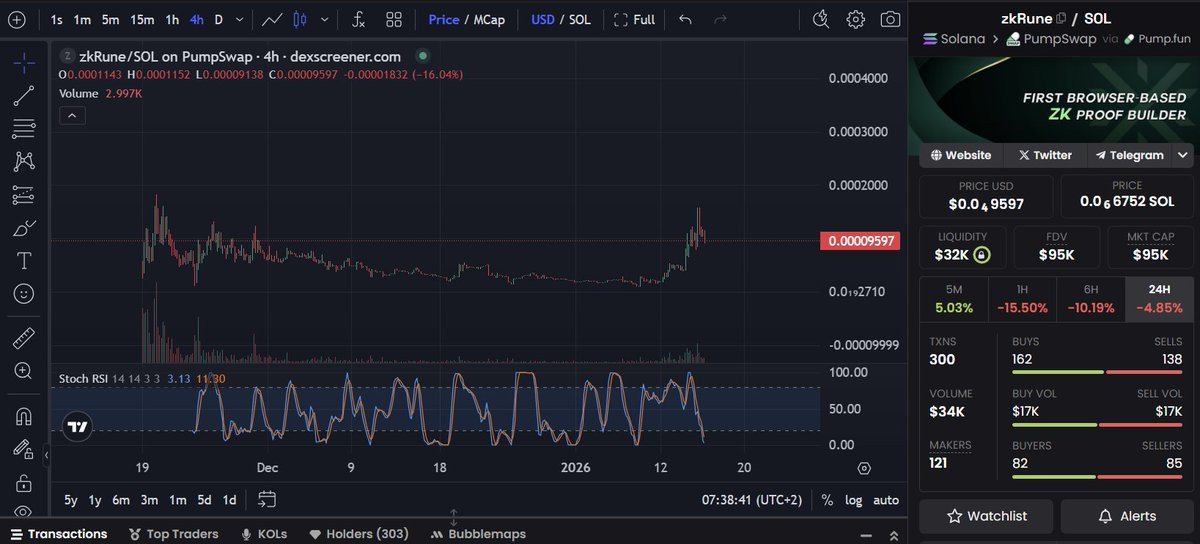Toggle stay in drawing mode
The image size is (1200, 544).
point(24,448)
